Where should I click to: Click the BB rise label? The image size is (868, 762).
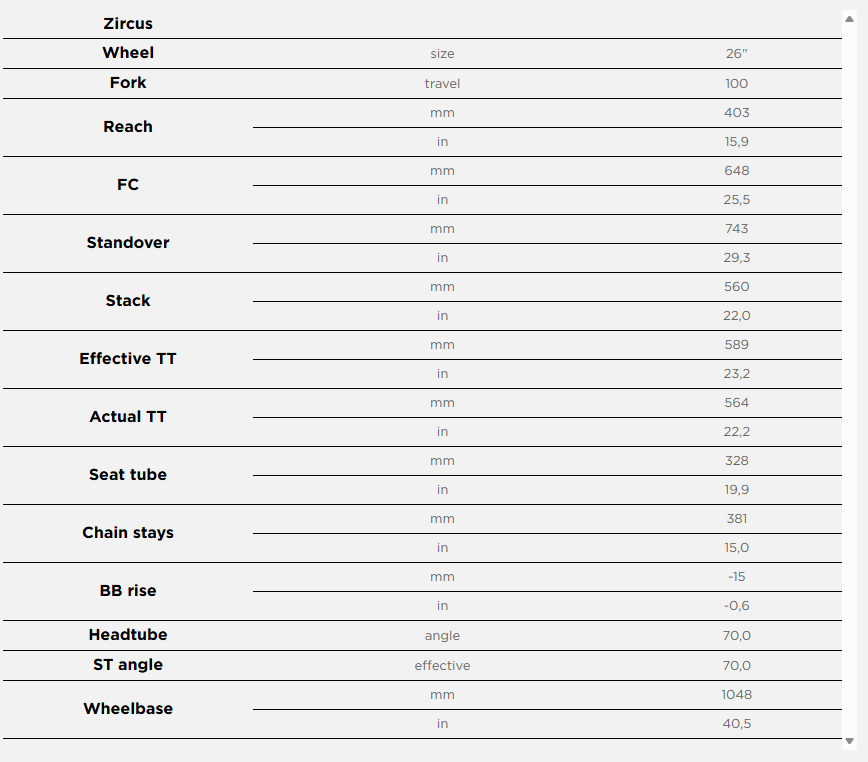pos(128,591)
